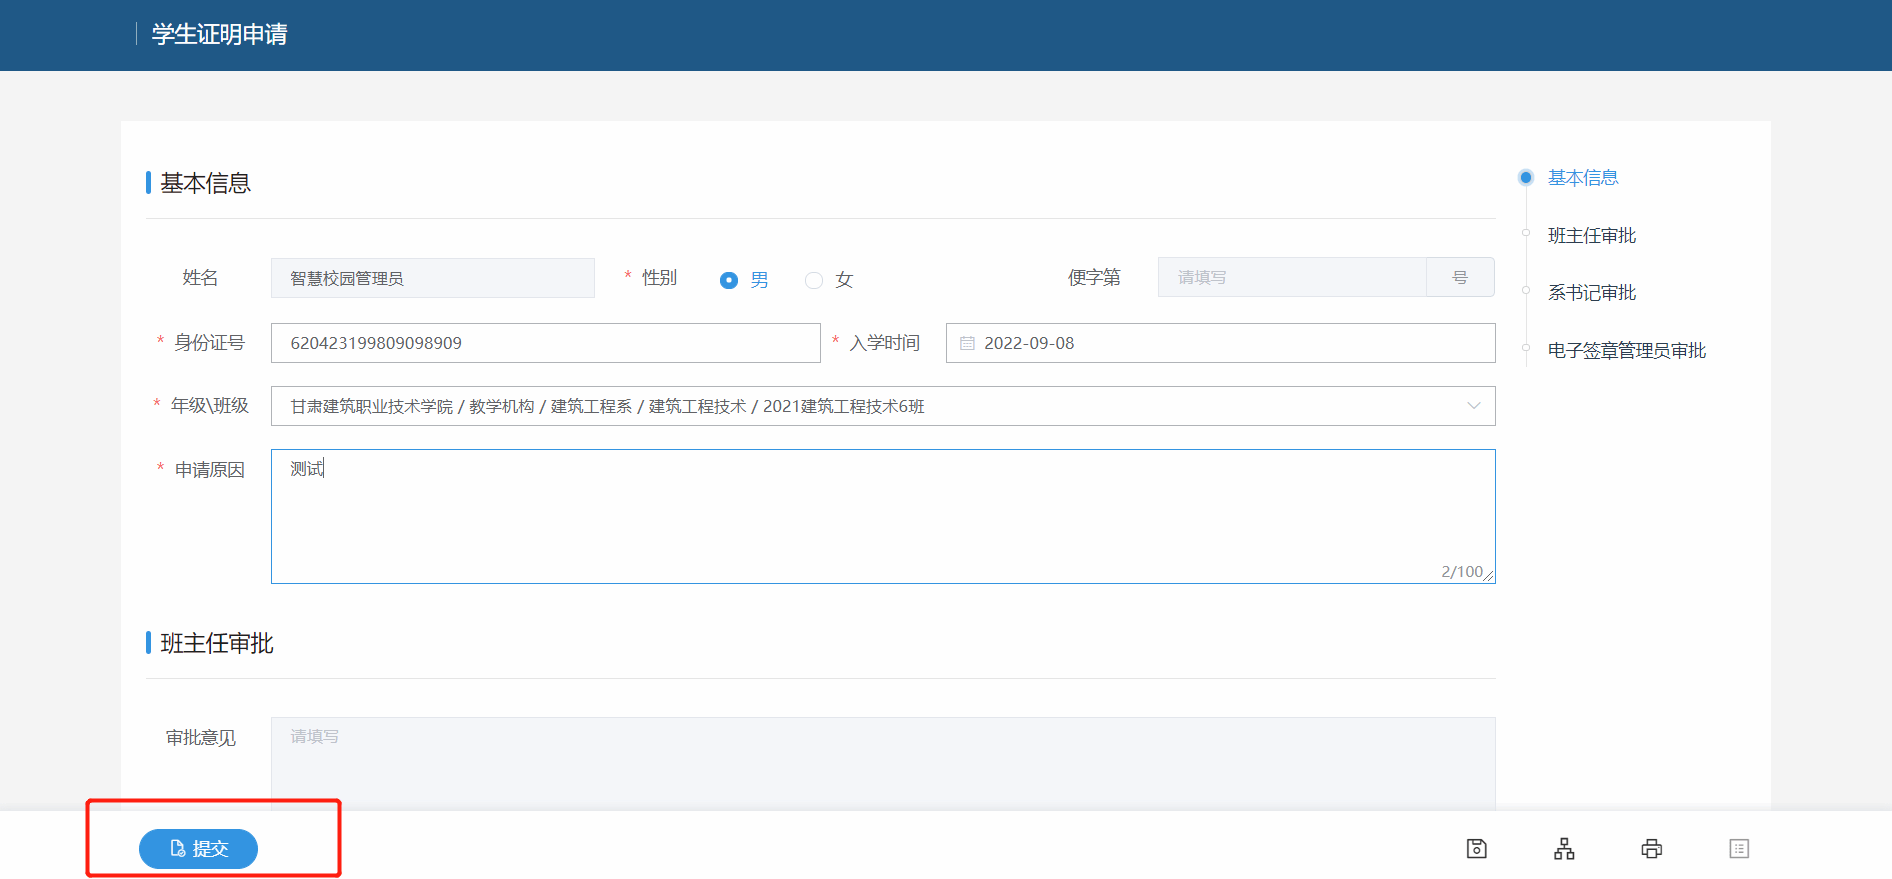Click the 便字第 input field
The image size is (1892, 879).
click(x=1291, y=278)
